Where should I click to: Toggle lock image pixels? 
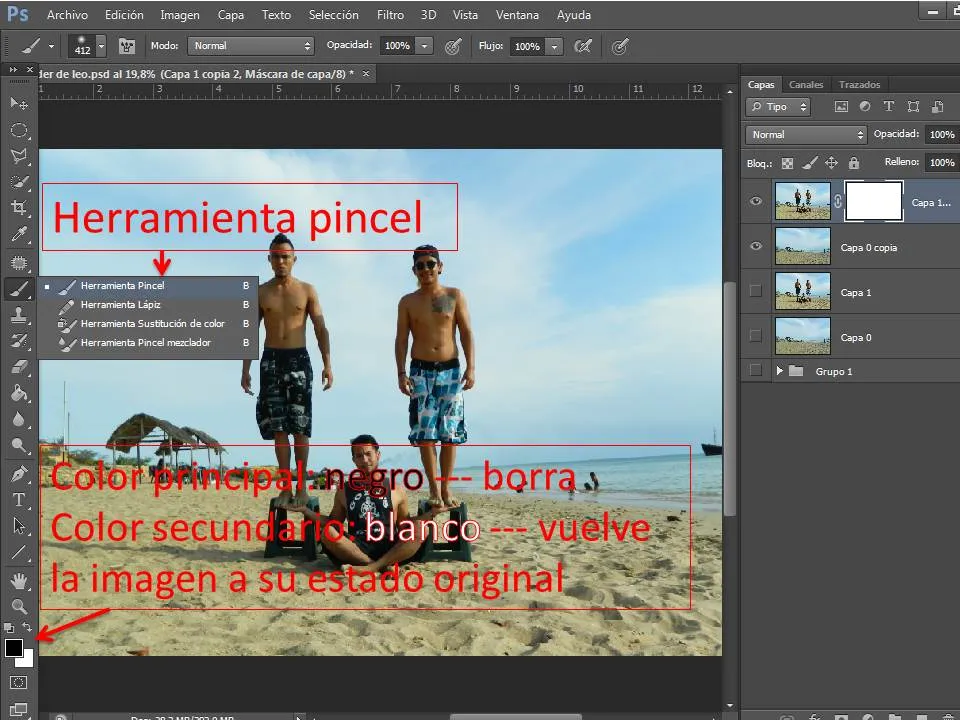810,163
